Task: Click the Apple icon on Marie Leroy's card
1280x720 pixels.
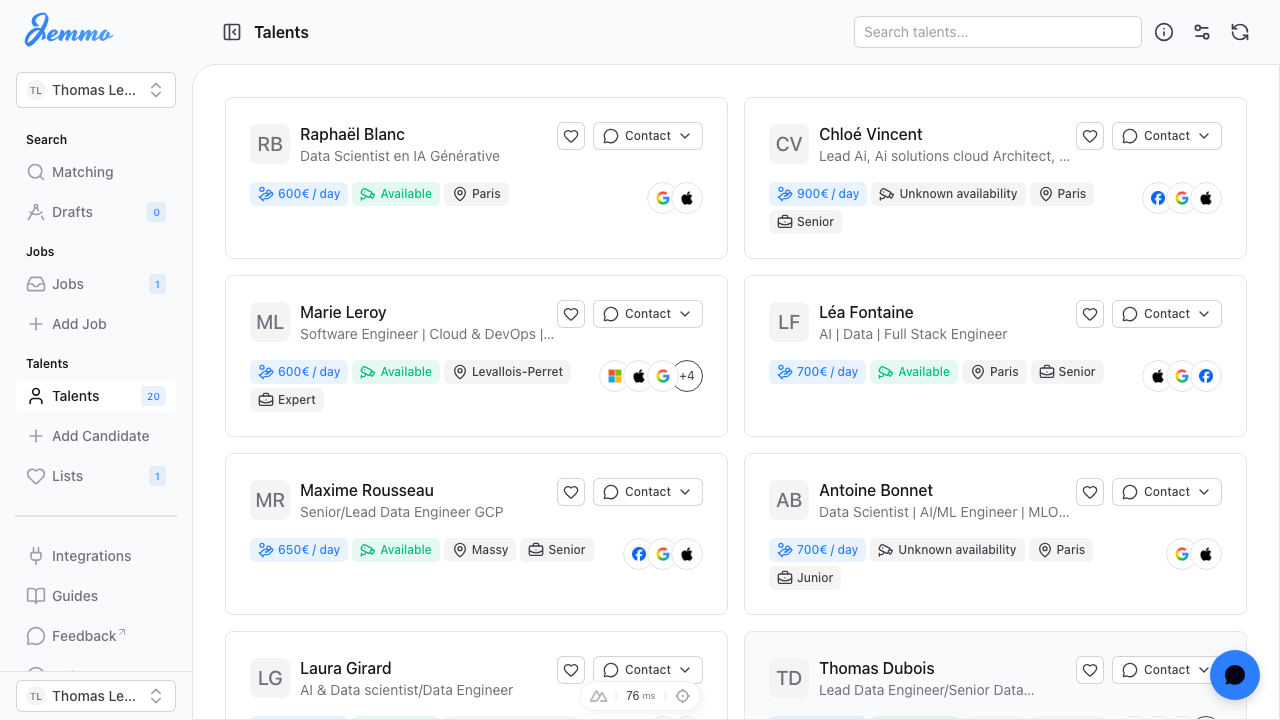Action: pos(639,376)
